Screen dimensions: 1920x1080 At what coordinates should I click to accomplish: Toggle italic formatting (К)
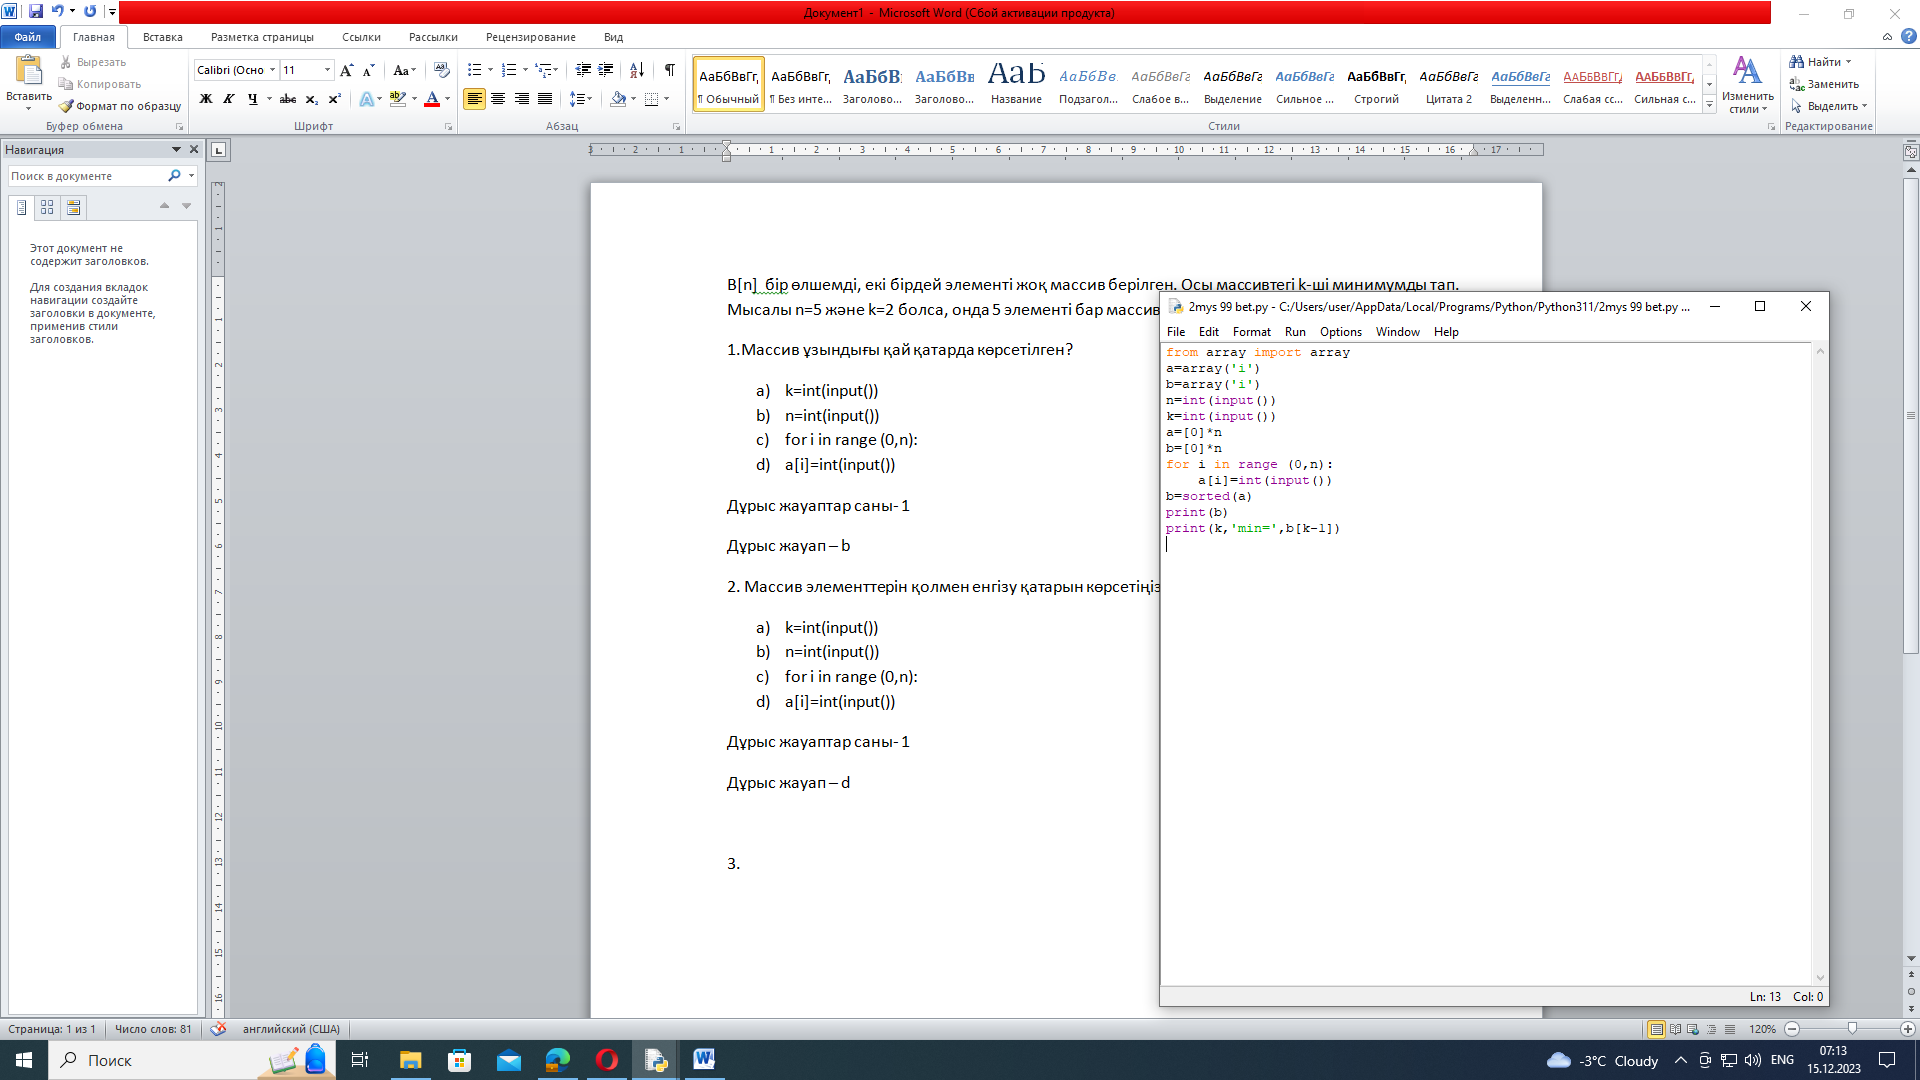tap(229, 99)
